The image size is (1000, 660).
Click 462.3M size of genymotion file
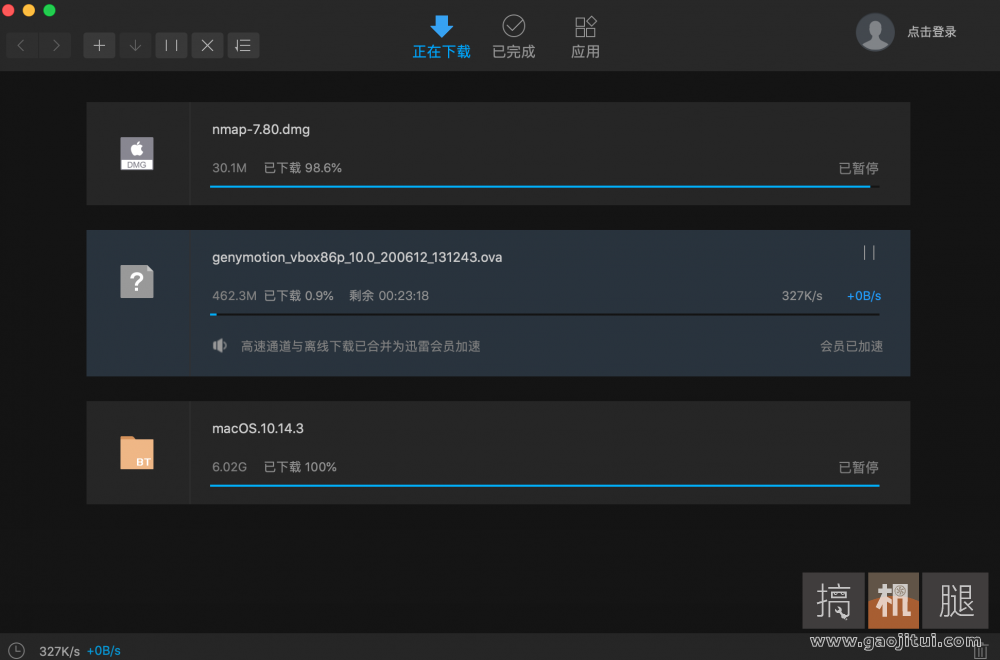[234, 296]
